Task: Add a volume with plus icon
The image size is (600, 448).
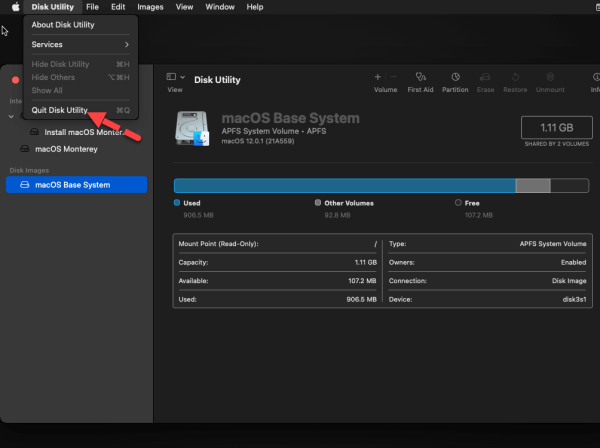Action: 377,77
